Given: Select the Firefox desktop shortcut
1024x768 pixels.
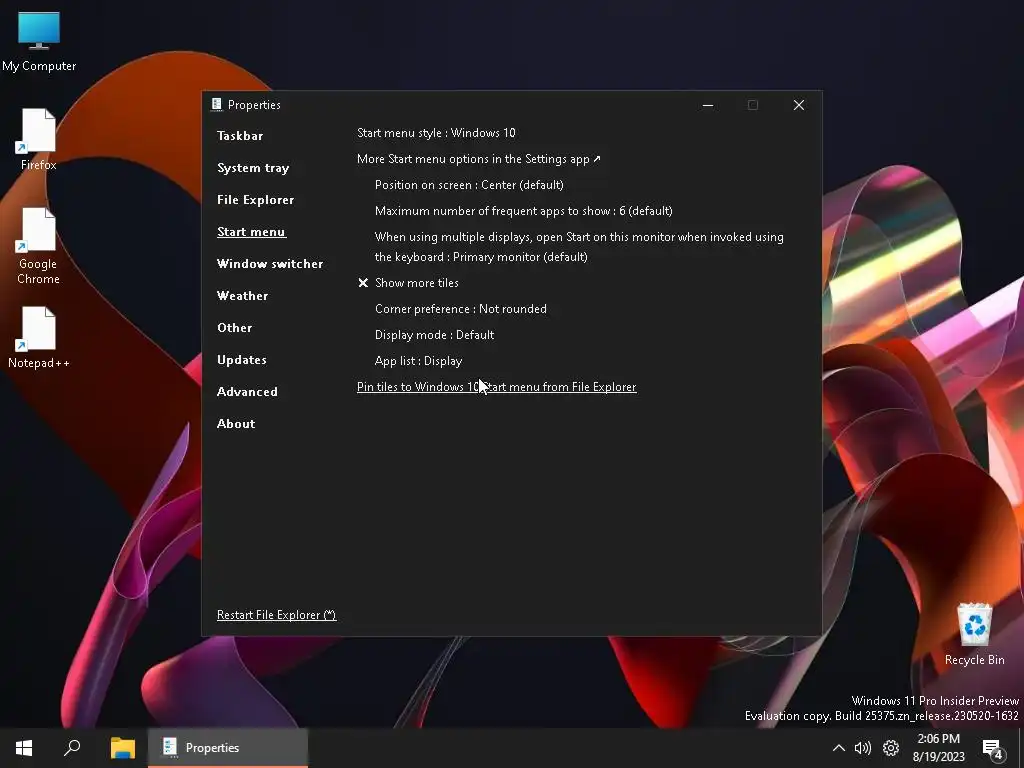Looking at the screenshot, I should 39,140.
